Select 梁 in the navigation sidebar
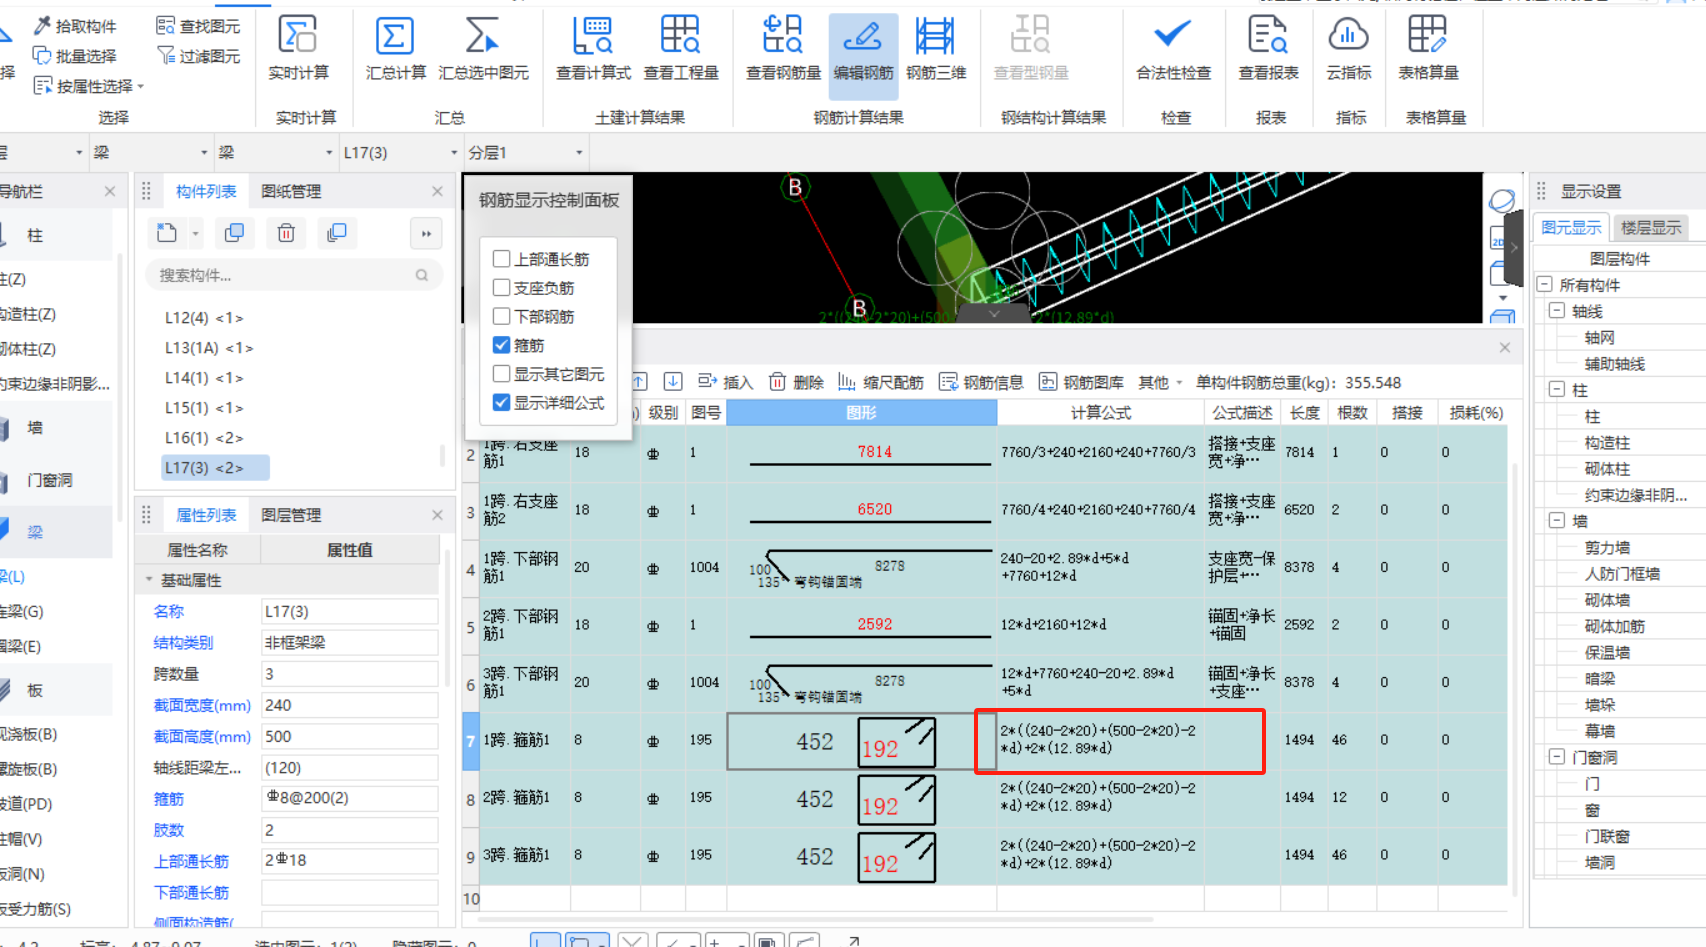The image size is (1706, 947). tap(35, 532)
